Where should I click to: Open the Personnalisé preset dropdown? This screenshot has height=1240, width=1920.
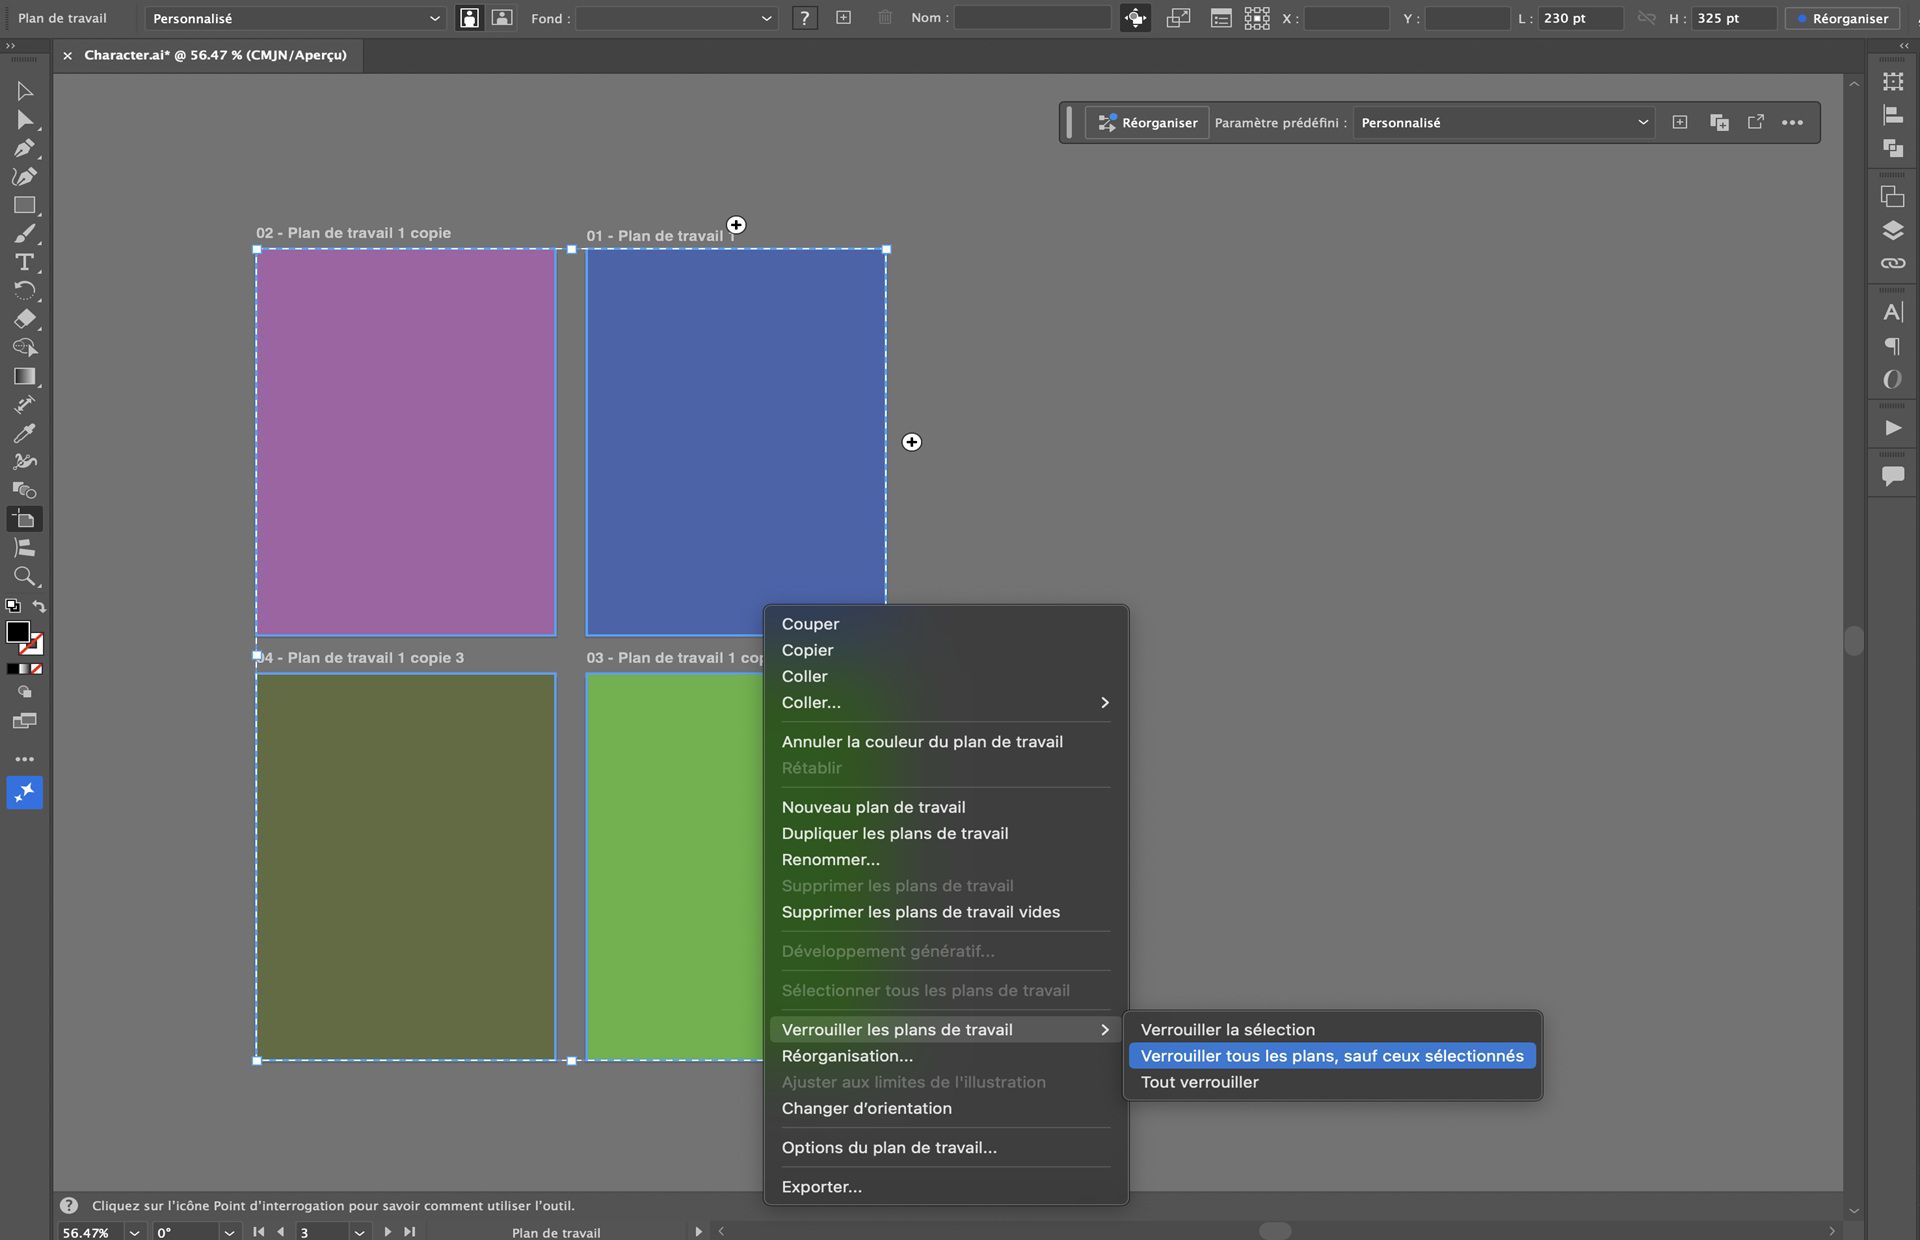point(295,17)
